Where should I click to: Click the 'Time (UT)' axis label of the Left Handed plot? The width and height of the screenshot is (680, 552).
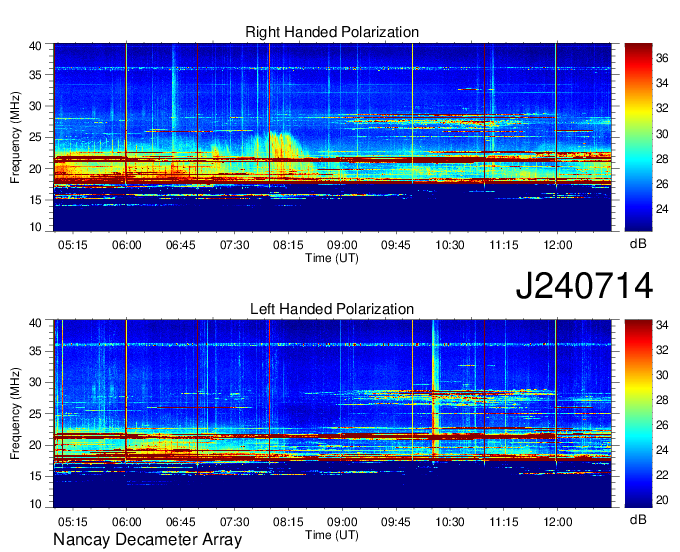tap(332, 535)
